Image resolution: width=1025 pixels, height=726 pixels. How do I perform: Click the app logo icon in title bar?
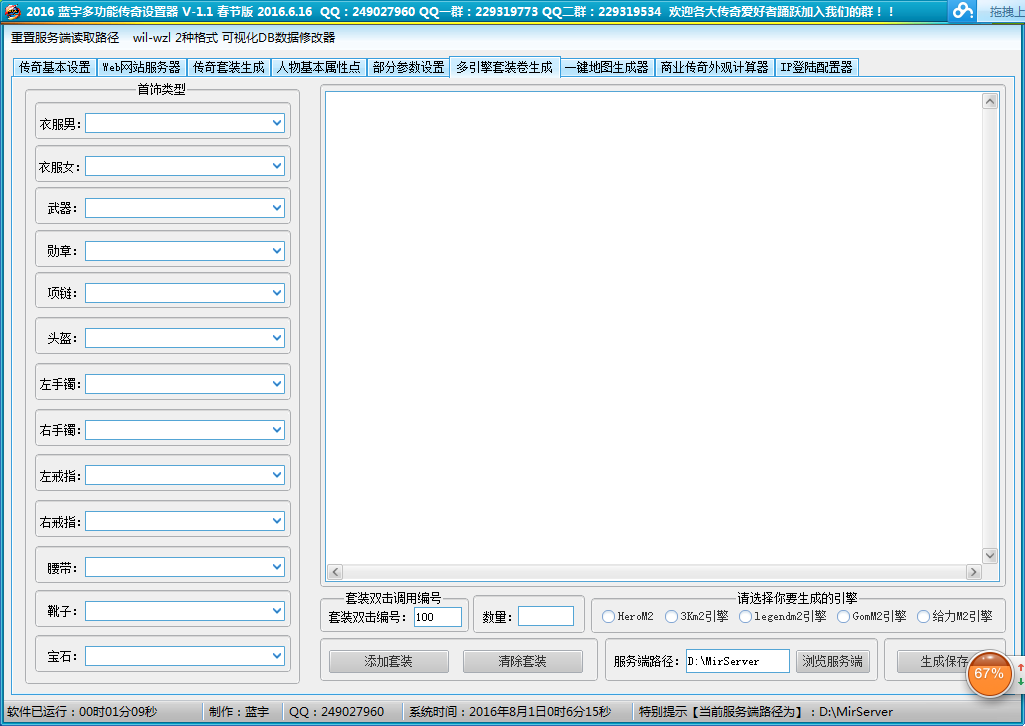click(x=12, y=11)
